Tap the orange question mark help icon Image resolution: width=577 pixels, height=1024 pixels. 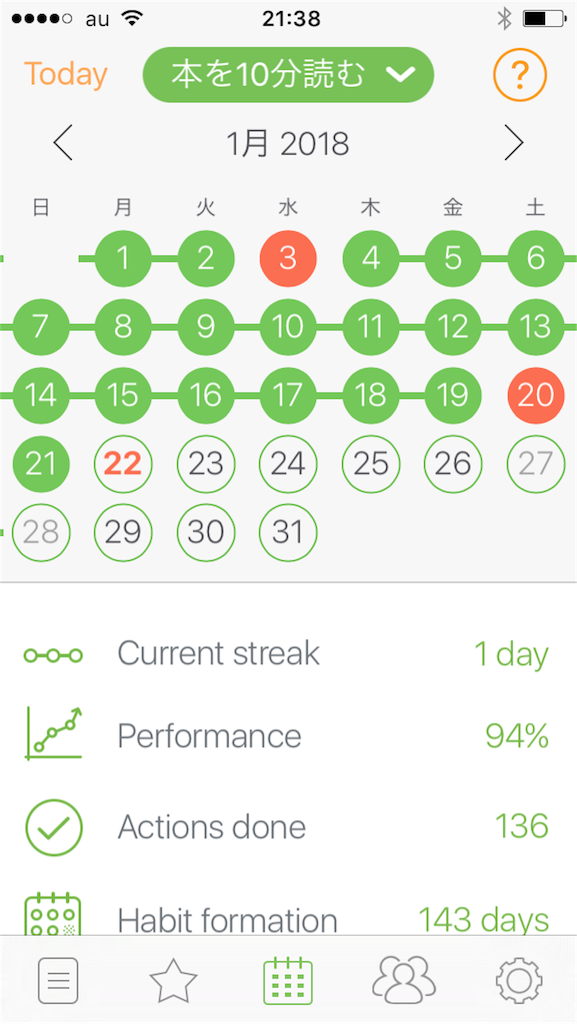(x=520, y=76)
